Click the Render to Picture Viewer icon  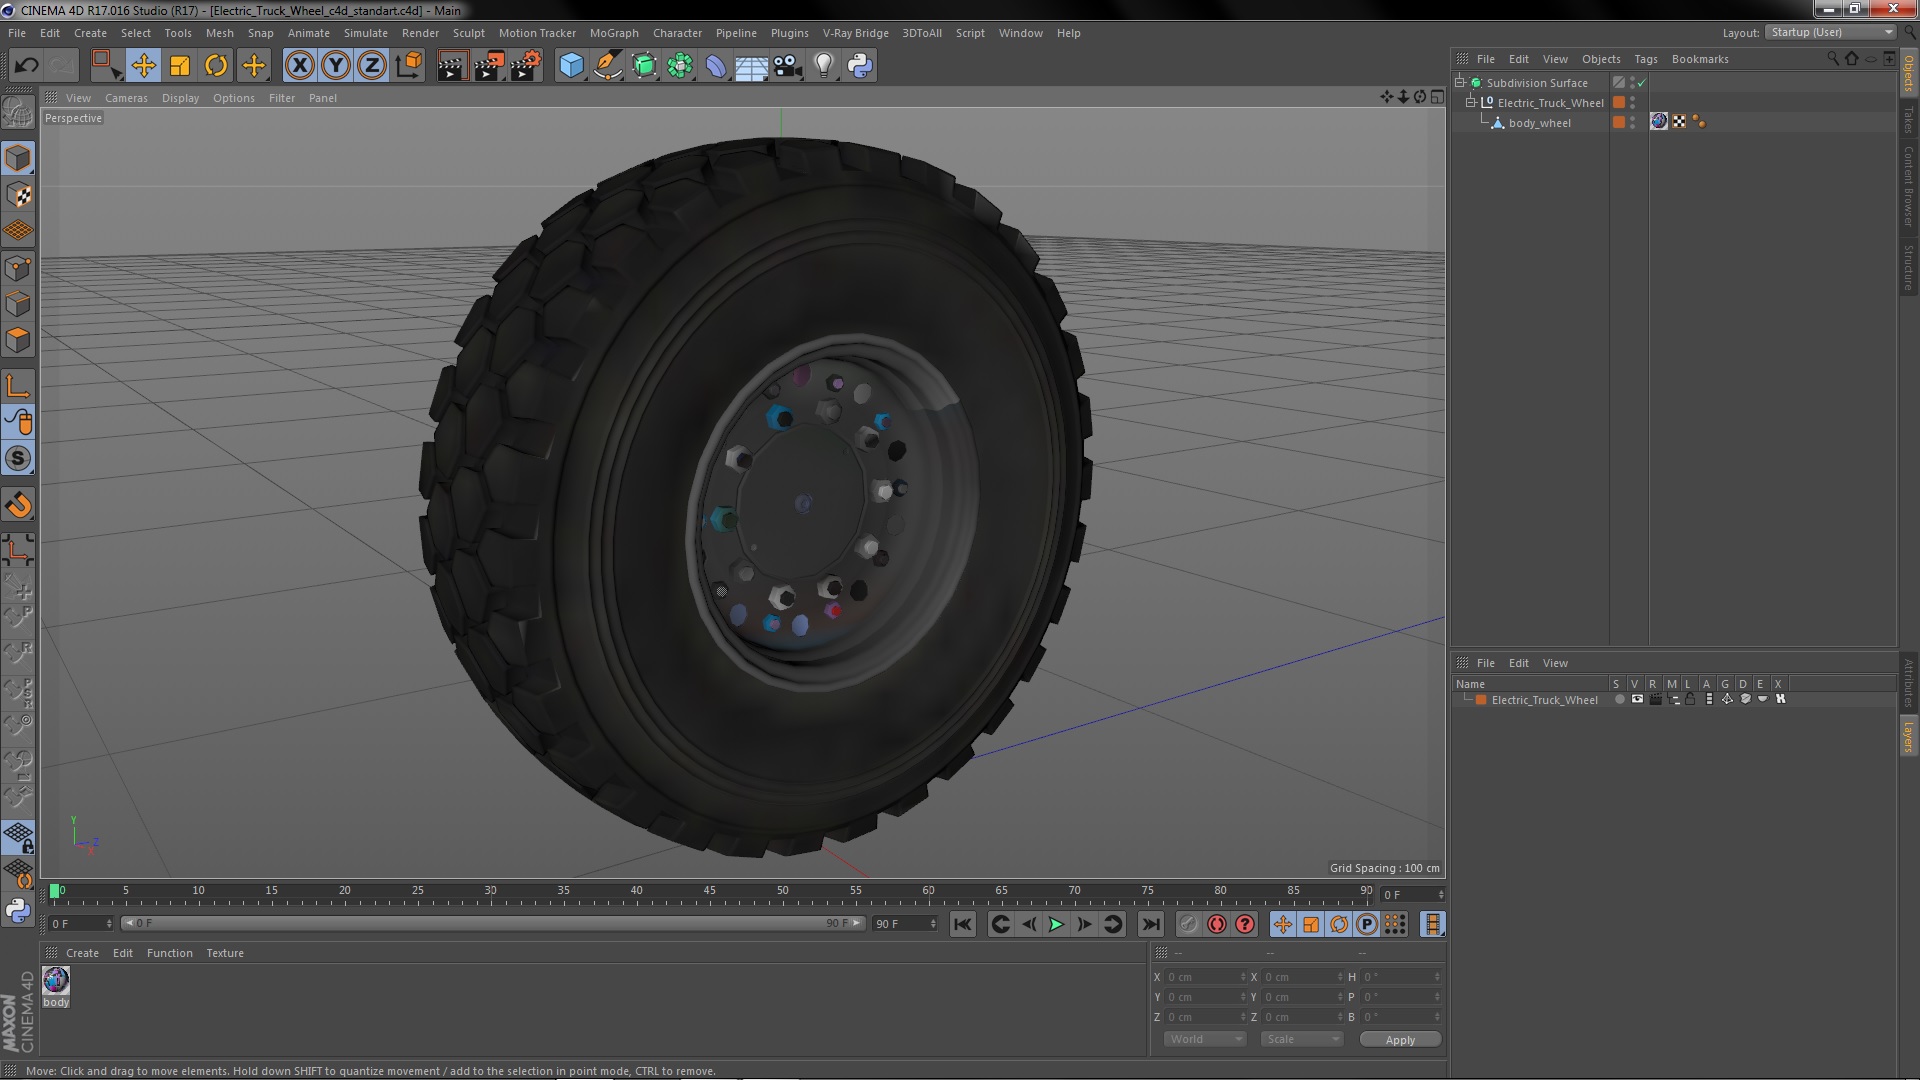(489, 66)
